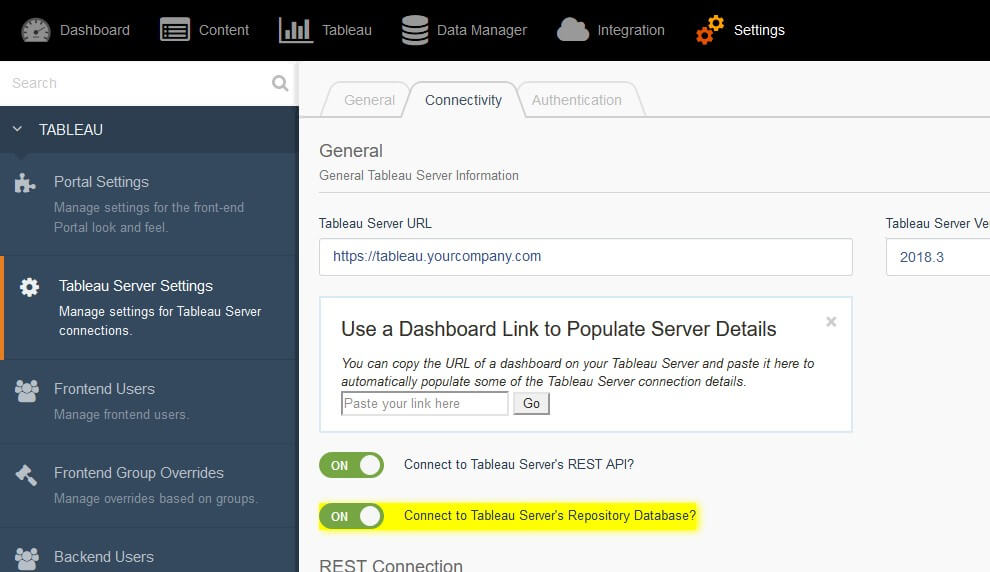Click the Backend Users people icon

(x=27, y=559)
